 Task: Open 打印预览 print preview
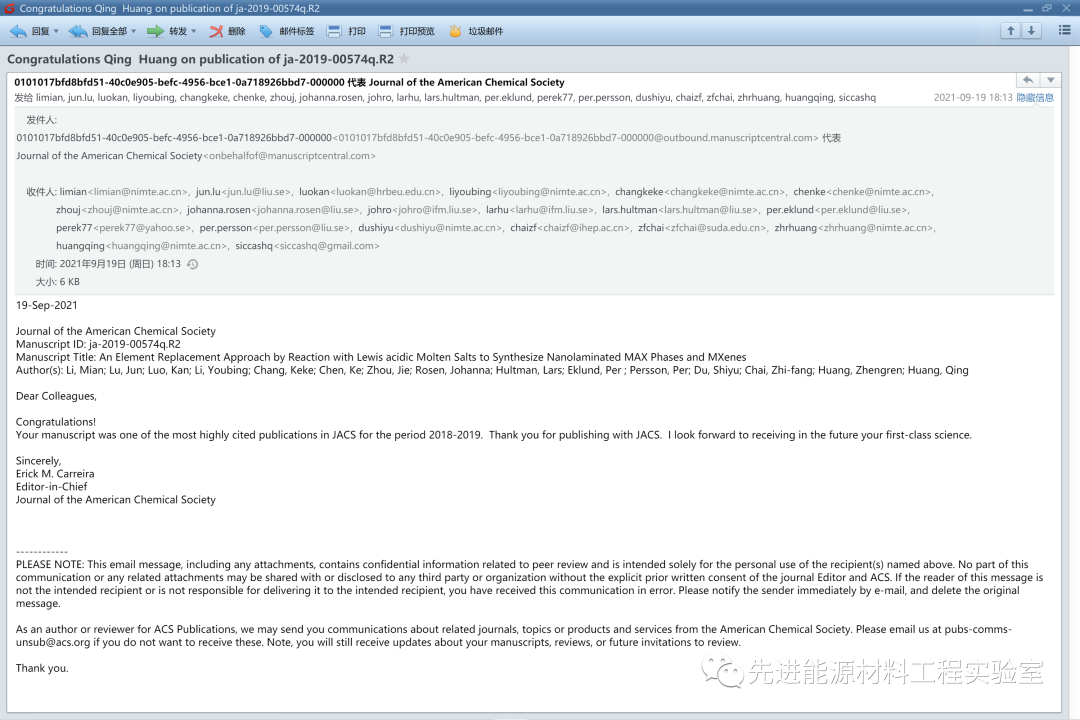(406, 31)
